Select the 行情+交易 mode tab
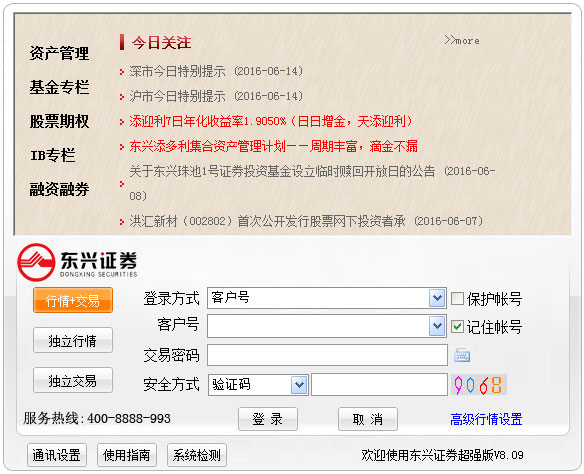The width and height of the screenshot is (584, 474). point(73,300)
